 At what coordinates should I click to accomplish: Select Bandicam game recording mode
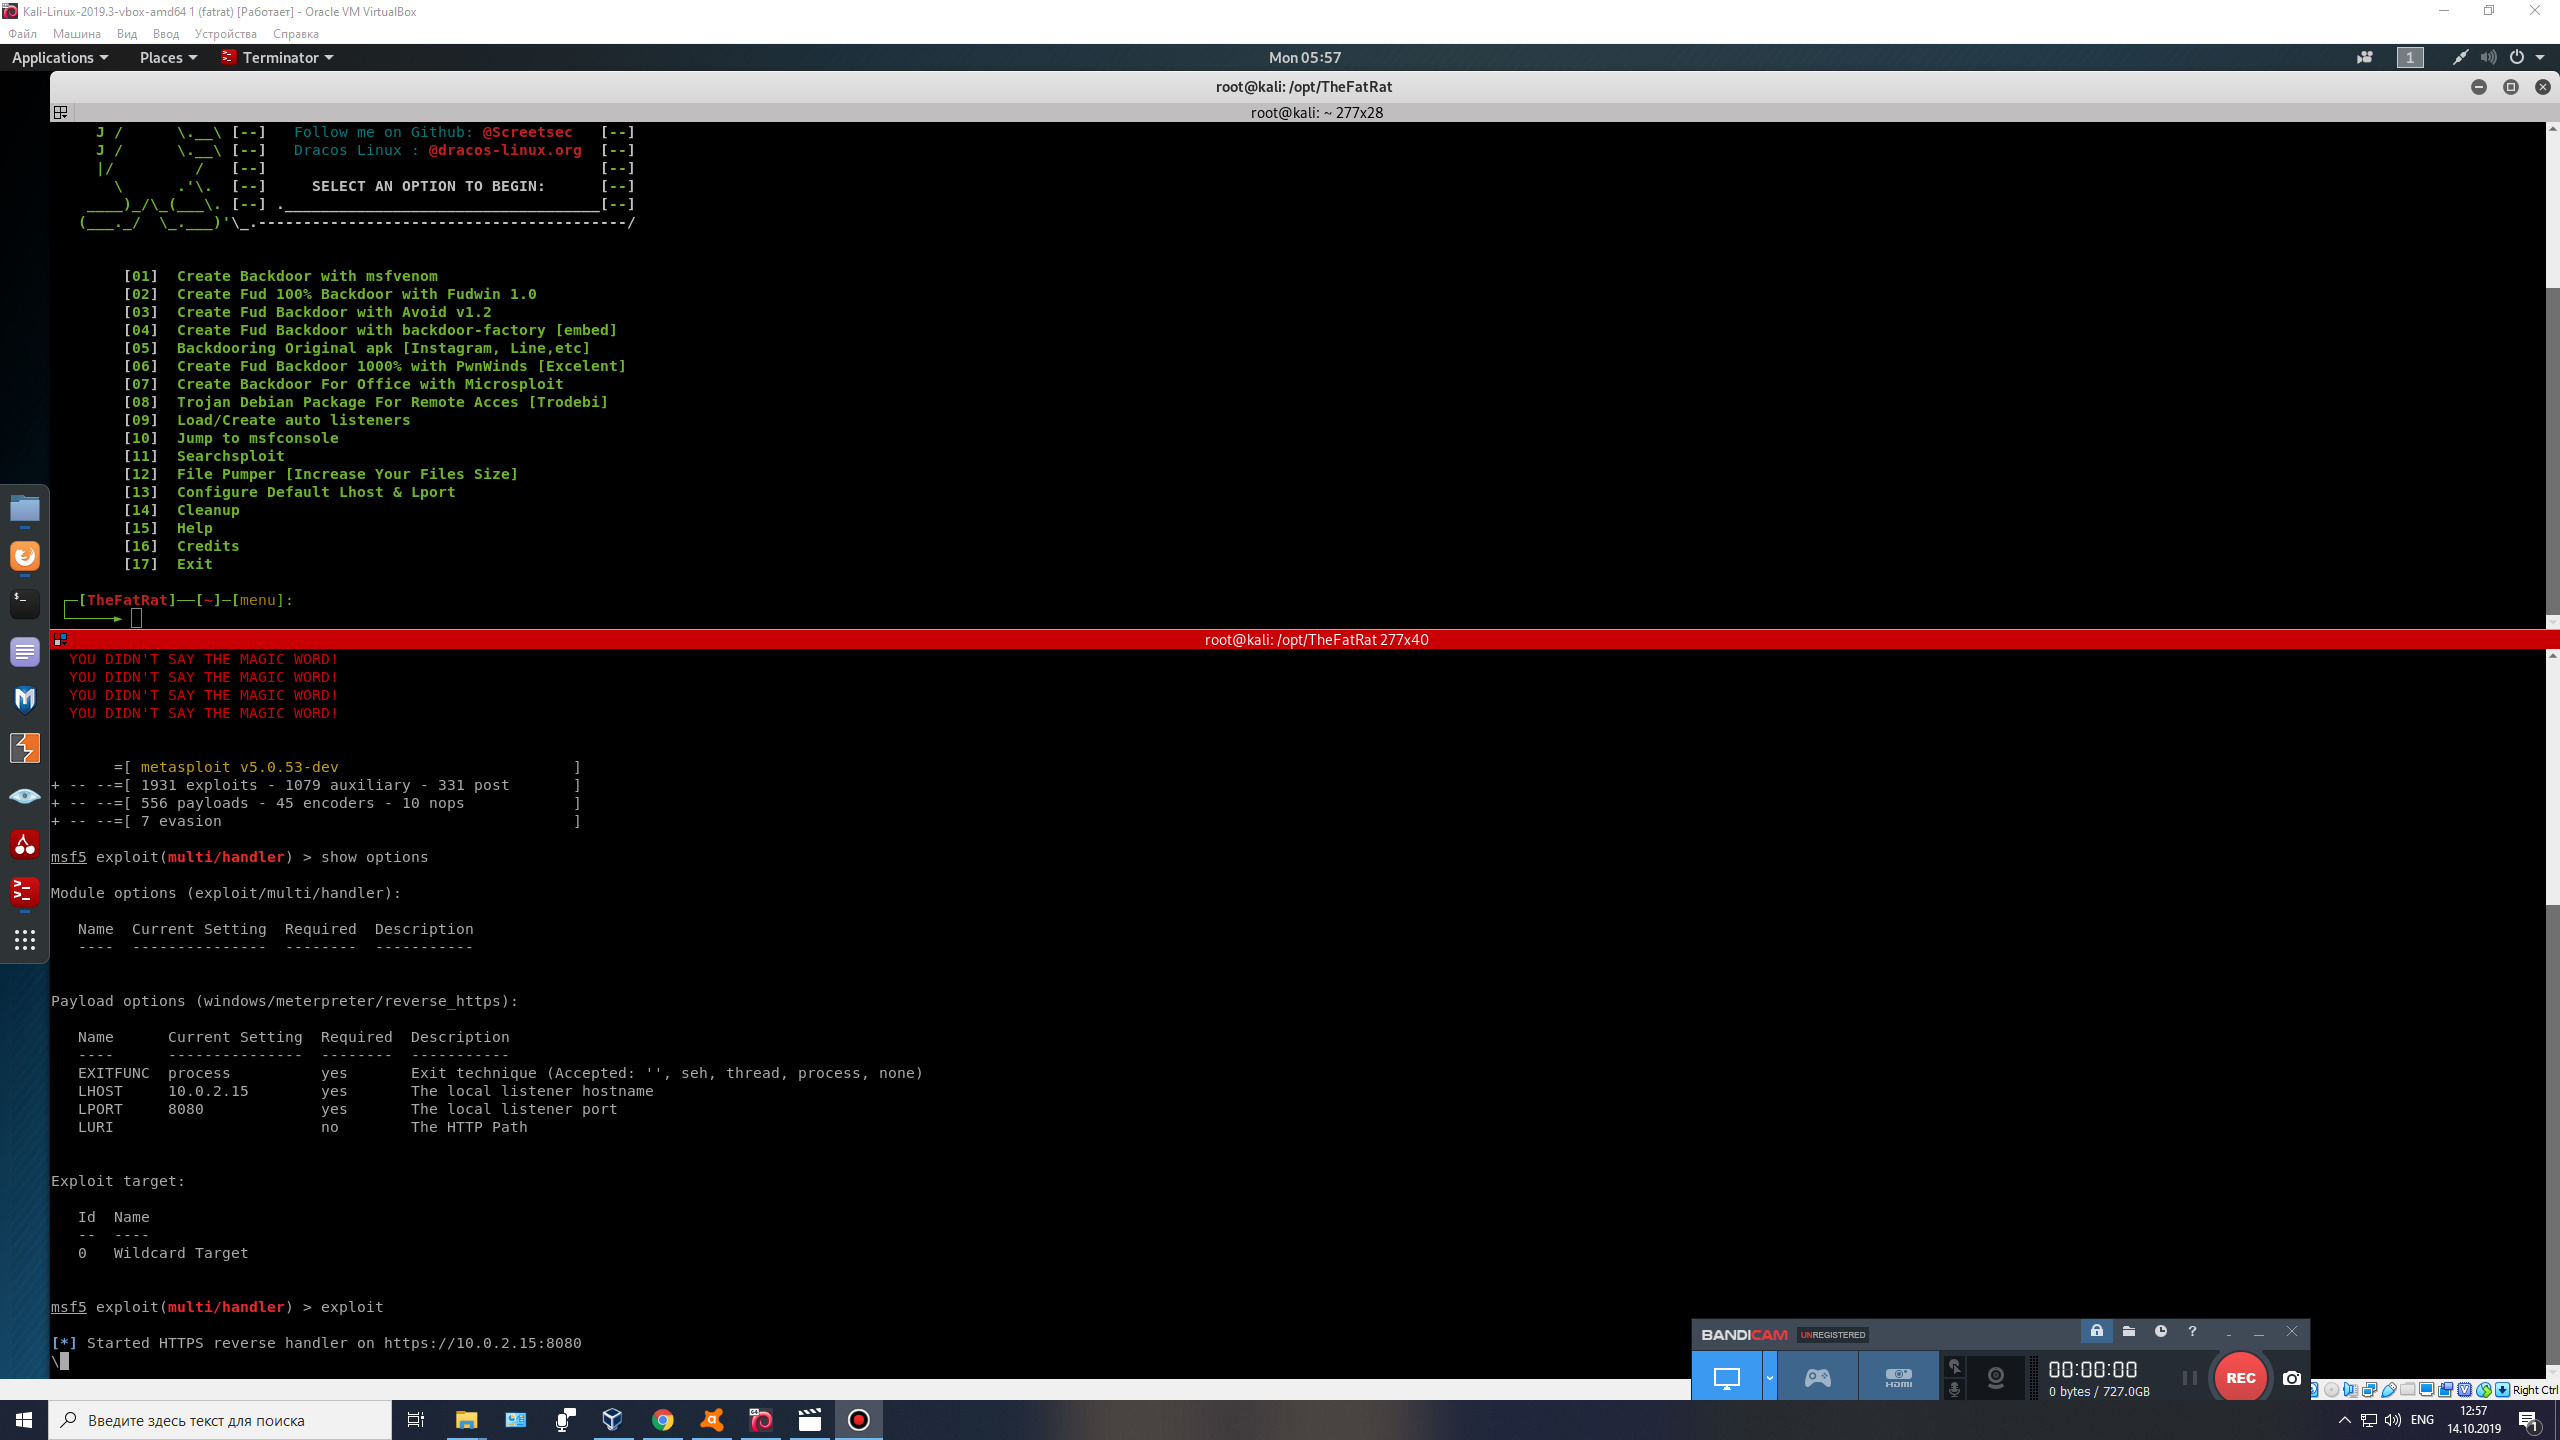pos(1817,1380)
